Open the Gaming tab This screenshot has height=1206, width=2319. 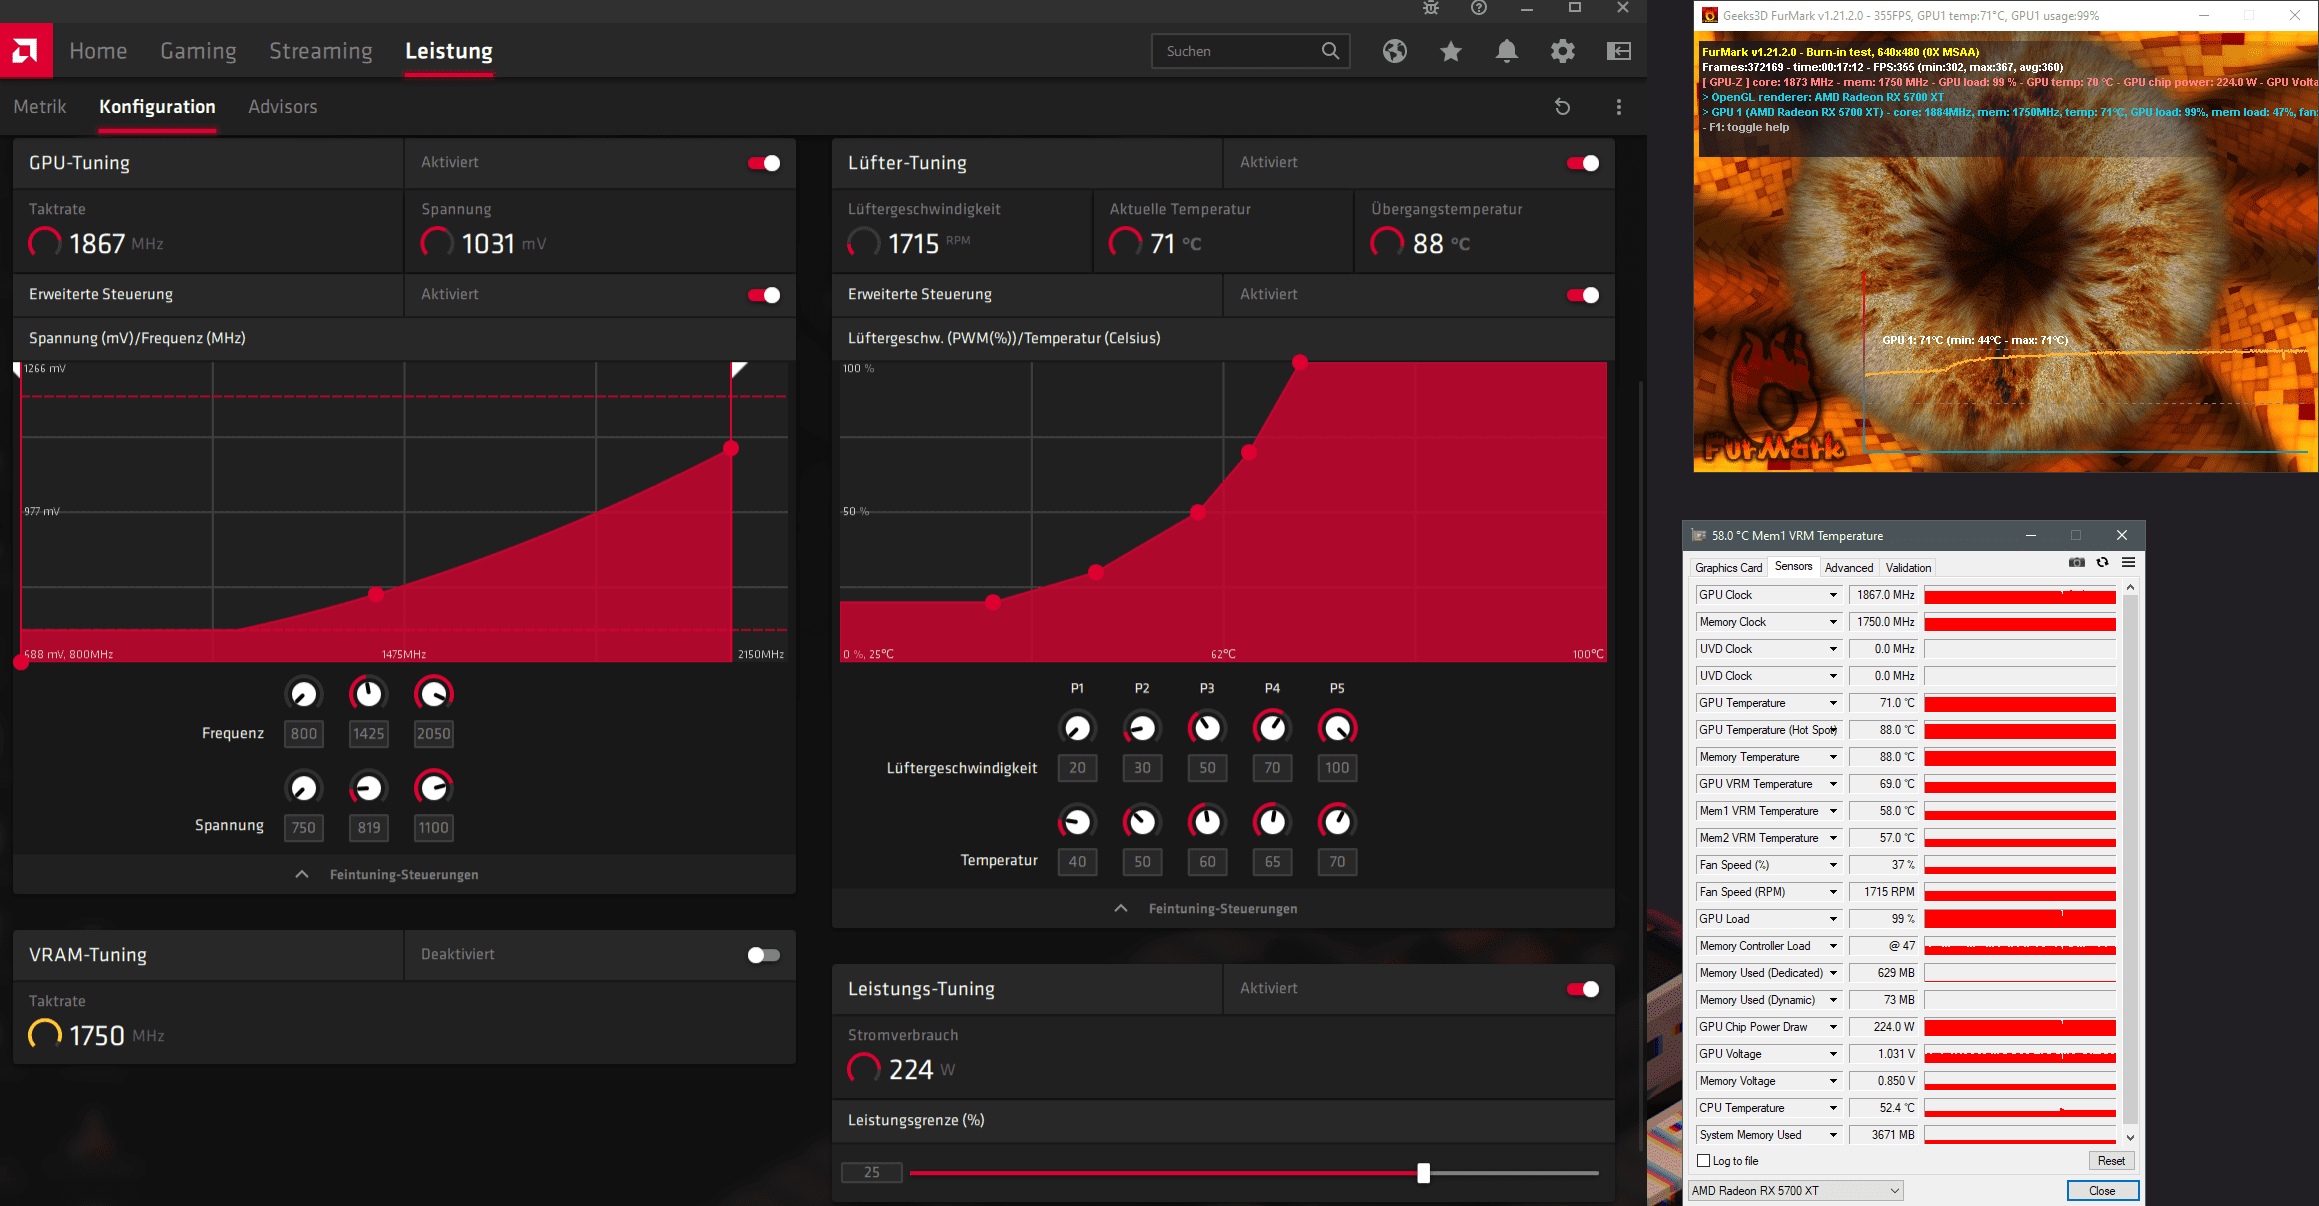pyautogui.click(x=198, y=51)
